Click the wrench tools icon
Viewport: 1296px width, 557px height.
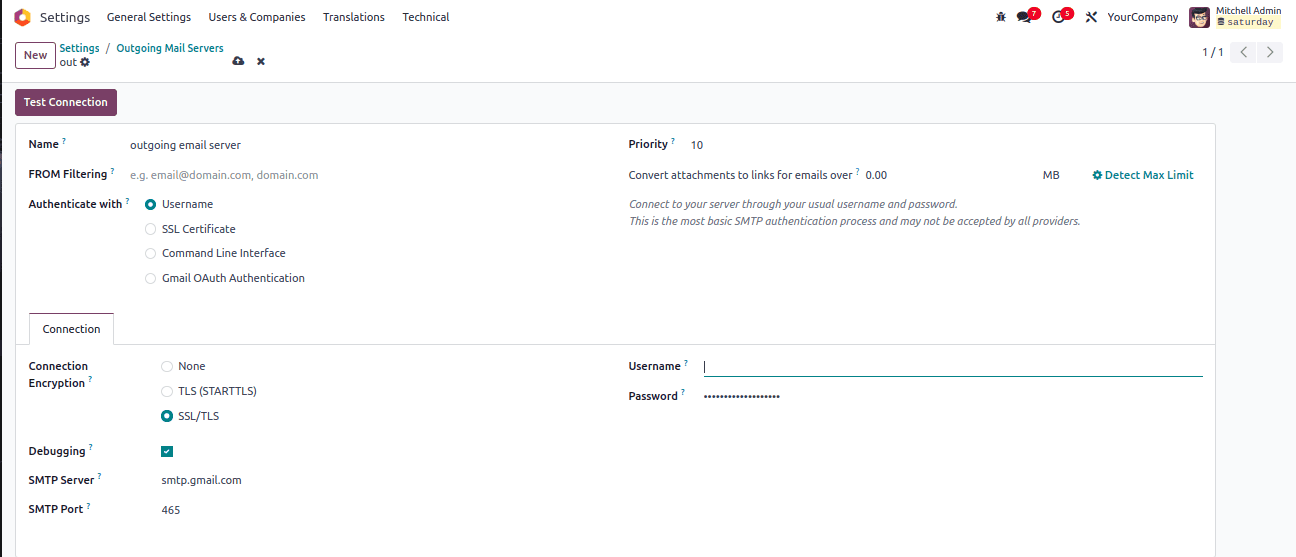1091,17
